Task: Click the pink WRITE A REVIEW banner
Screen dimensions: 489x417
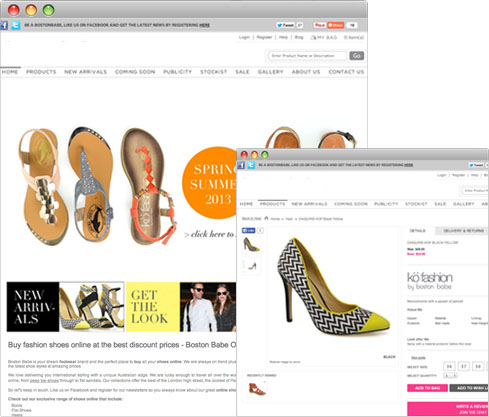Action: pyautogui.click(x=448, y=409)
